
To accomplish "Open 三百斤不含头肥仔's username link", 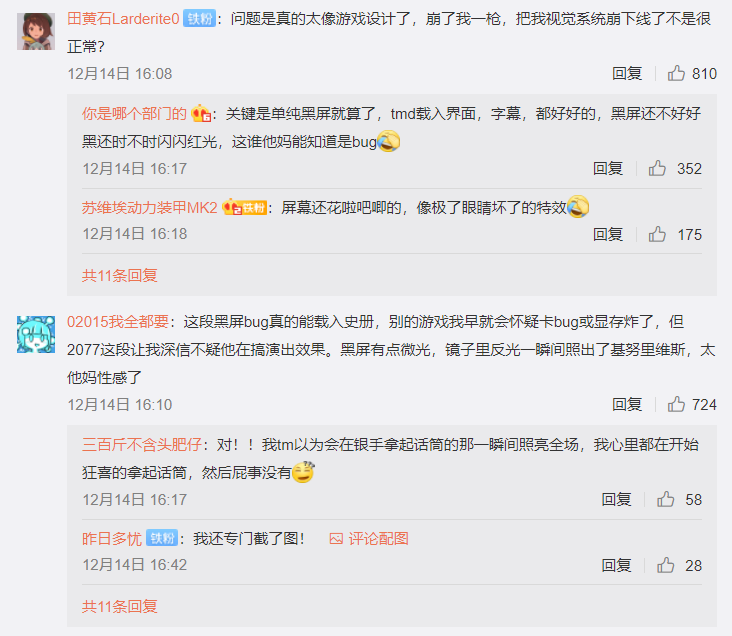I will (x=141, y=445).
